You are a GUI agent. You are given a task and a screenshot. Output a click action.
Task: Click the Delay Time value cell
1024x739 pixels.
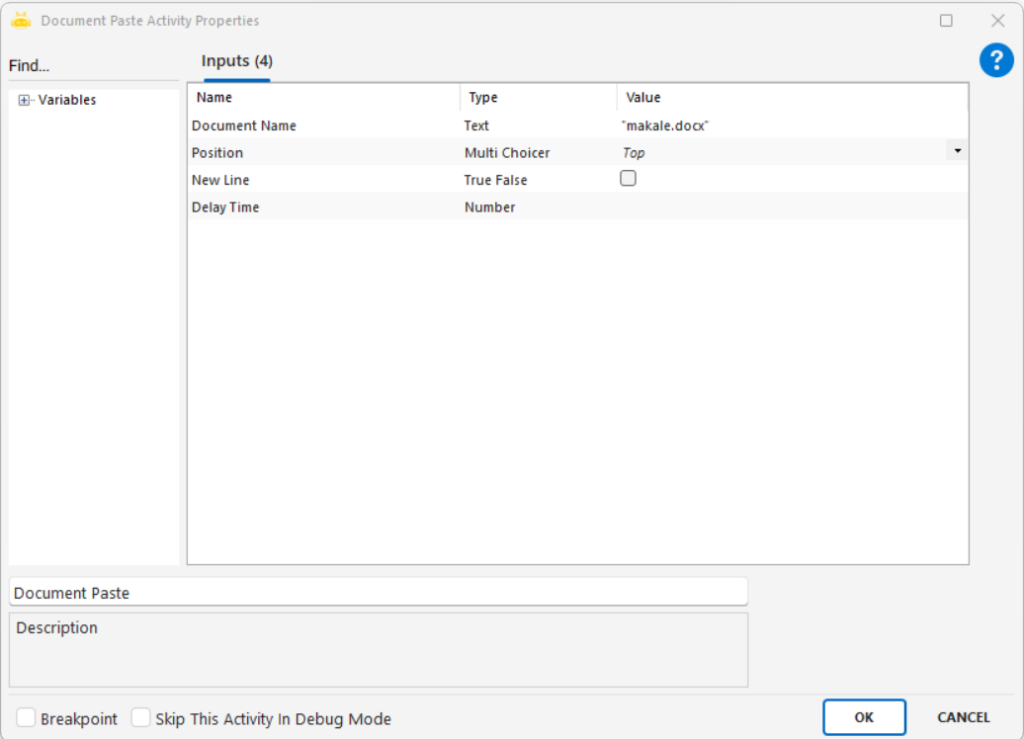(x=790, y=207)
